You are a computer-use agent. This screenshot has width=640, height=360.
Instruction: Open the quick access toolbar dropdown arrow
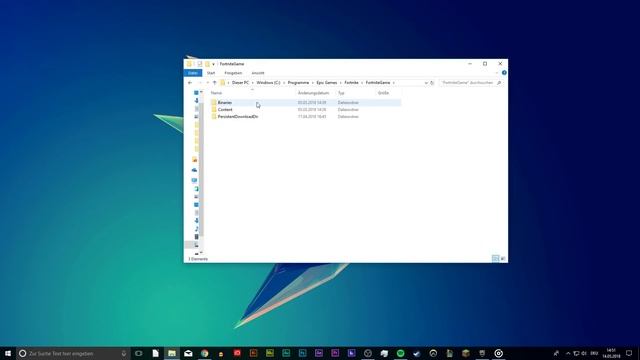point(213,64)
